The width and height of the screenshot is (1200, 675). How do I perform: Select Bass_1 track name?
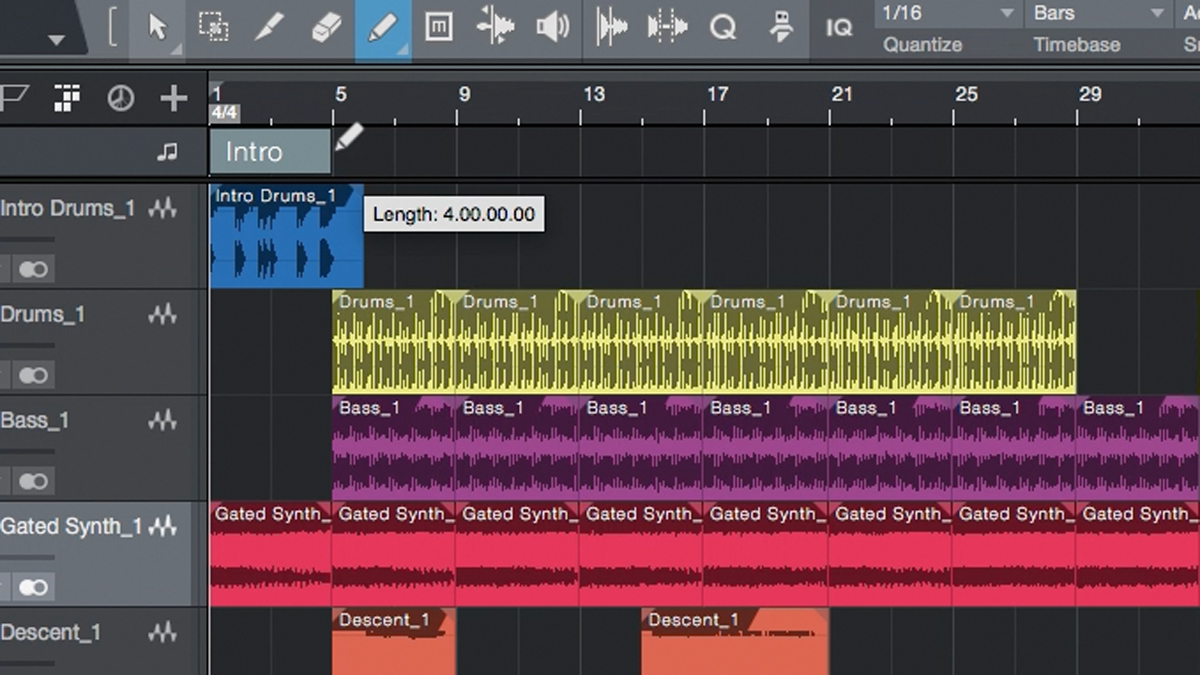(x=35, y=420)
